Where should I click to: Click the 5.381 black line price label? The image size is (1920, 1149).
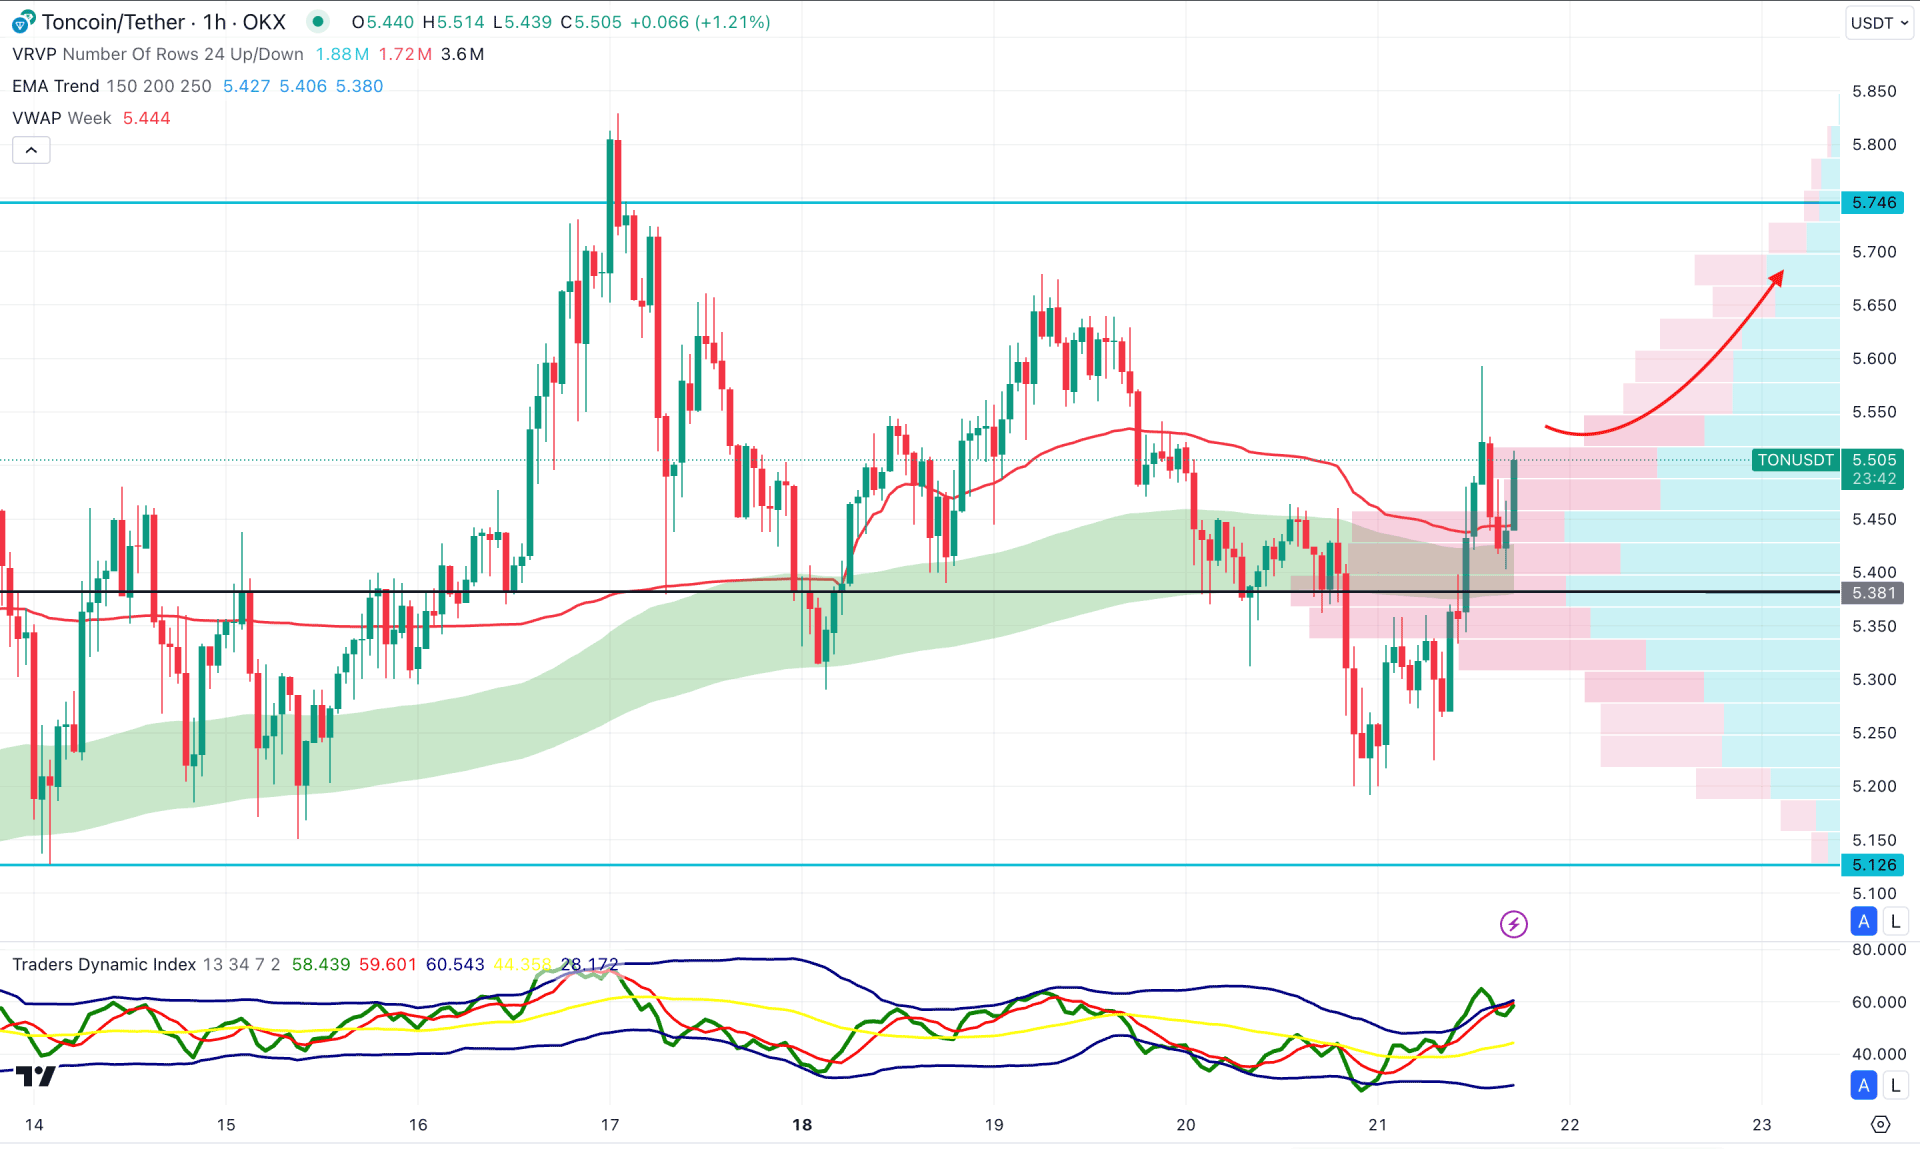pyautogui.click(x=1873, y=593)
